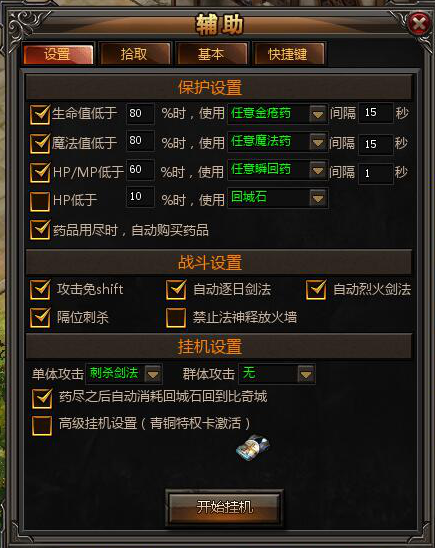
Task: Open the 快捷键 tab
Action: 289,54
